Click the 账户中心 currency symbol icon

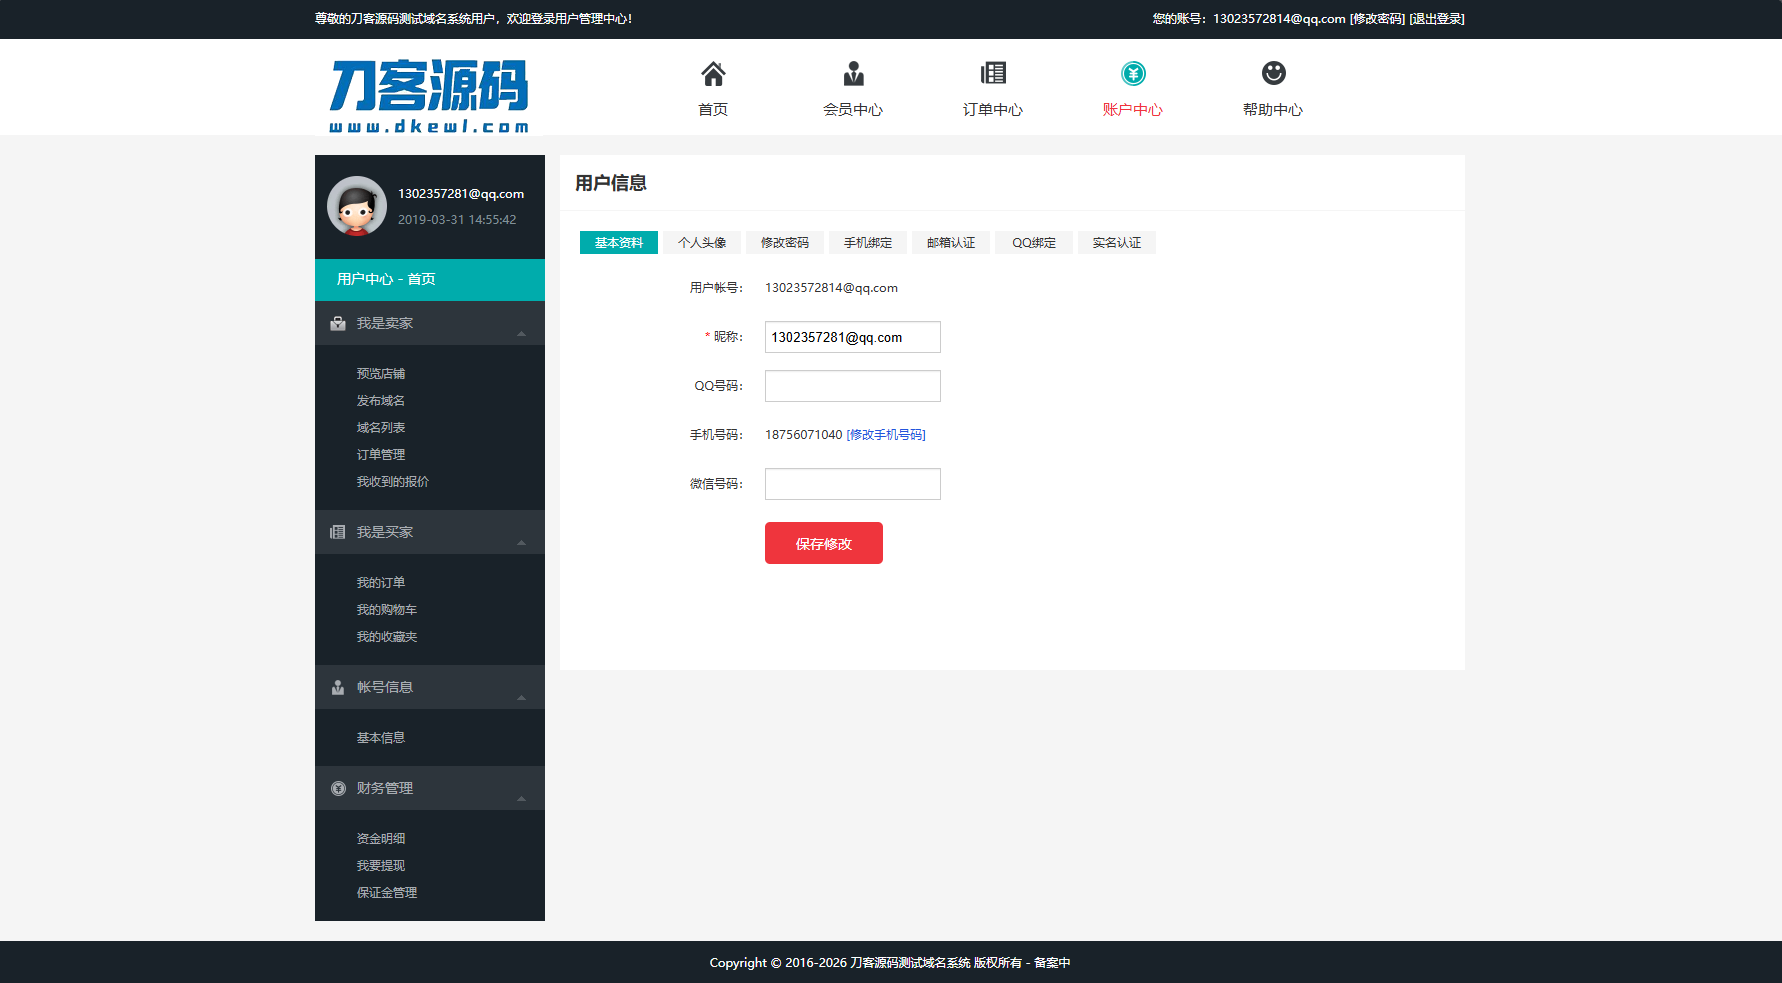1132,72
